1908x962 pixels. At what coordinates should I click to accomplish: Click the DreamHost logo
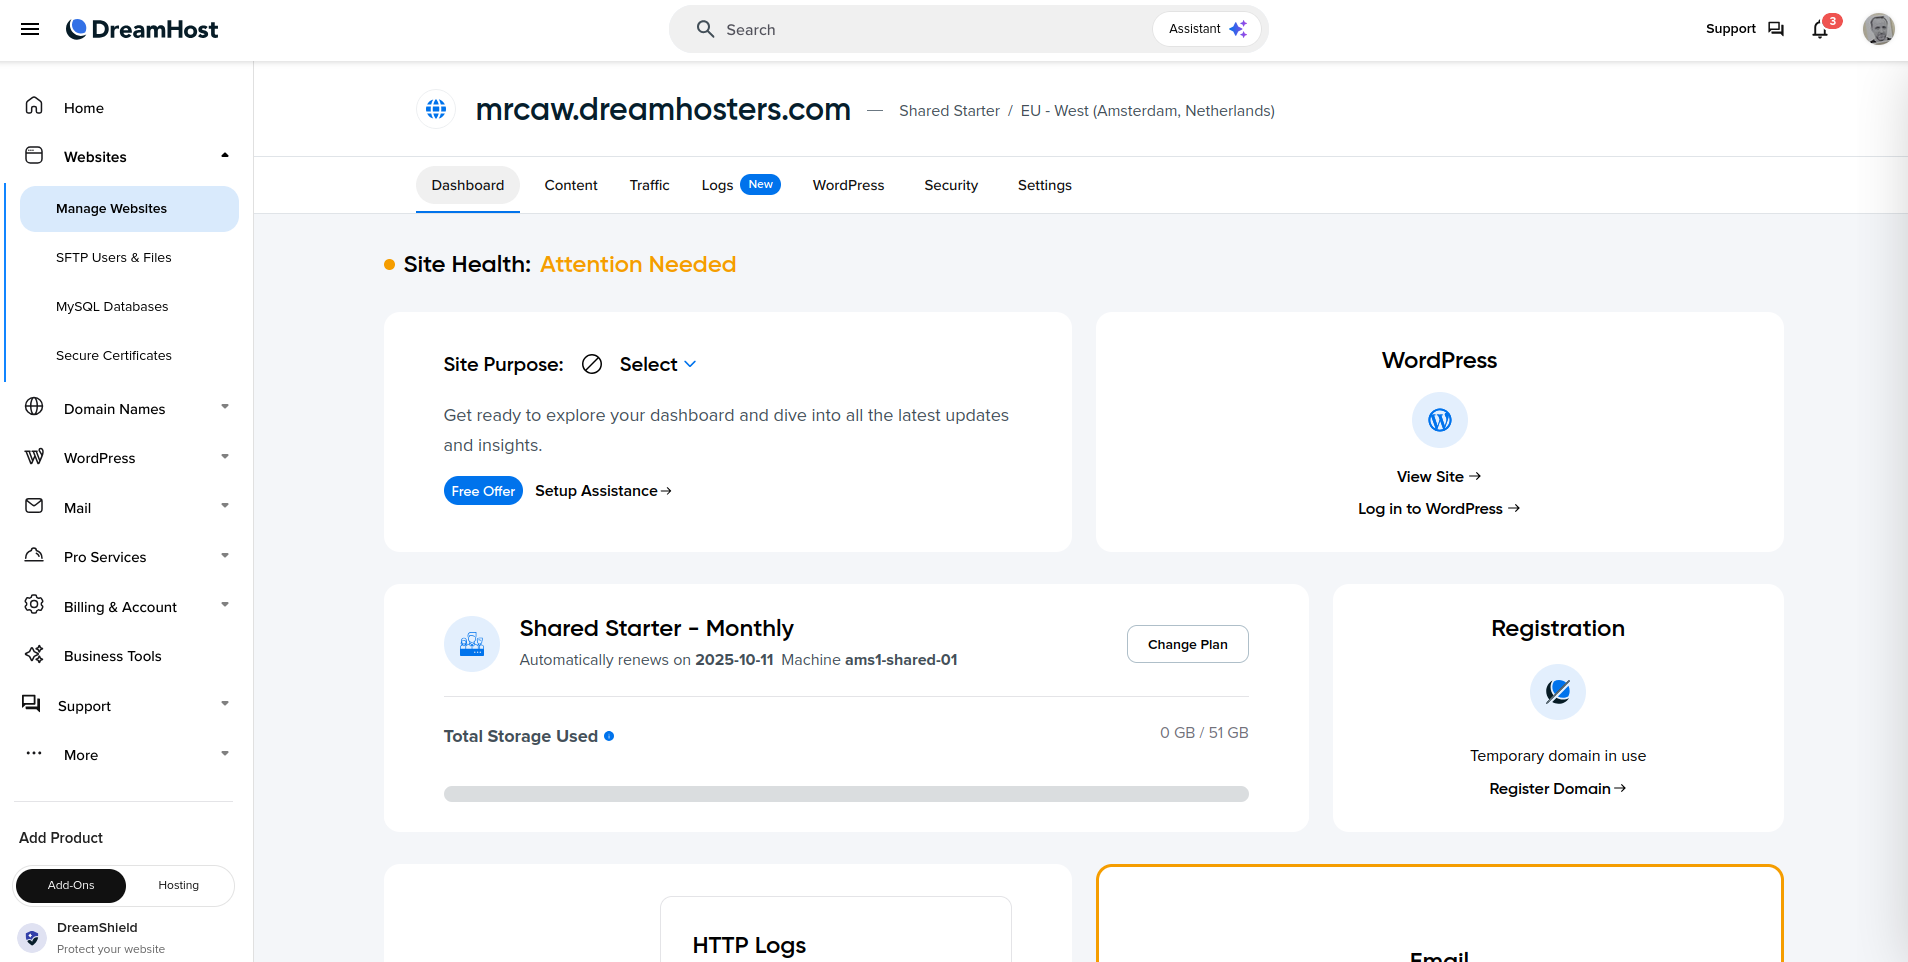141,29
